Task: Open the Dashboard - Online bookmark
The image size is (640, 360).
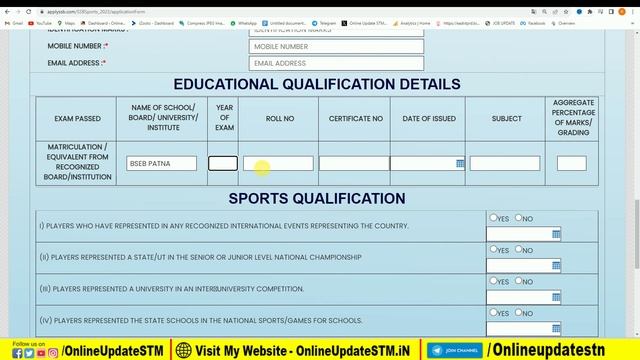Action: coord(103,23)
